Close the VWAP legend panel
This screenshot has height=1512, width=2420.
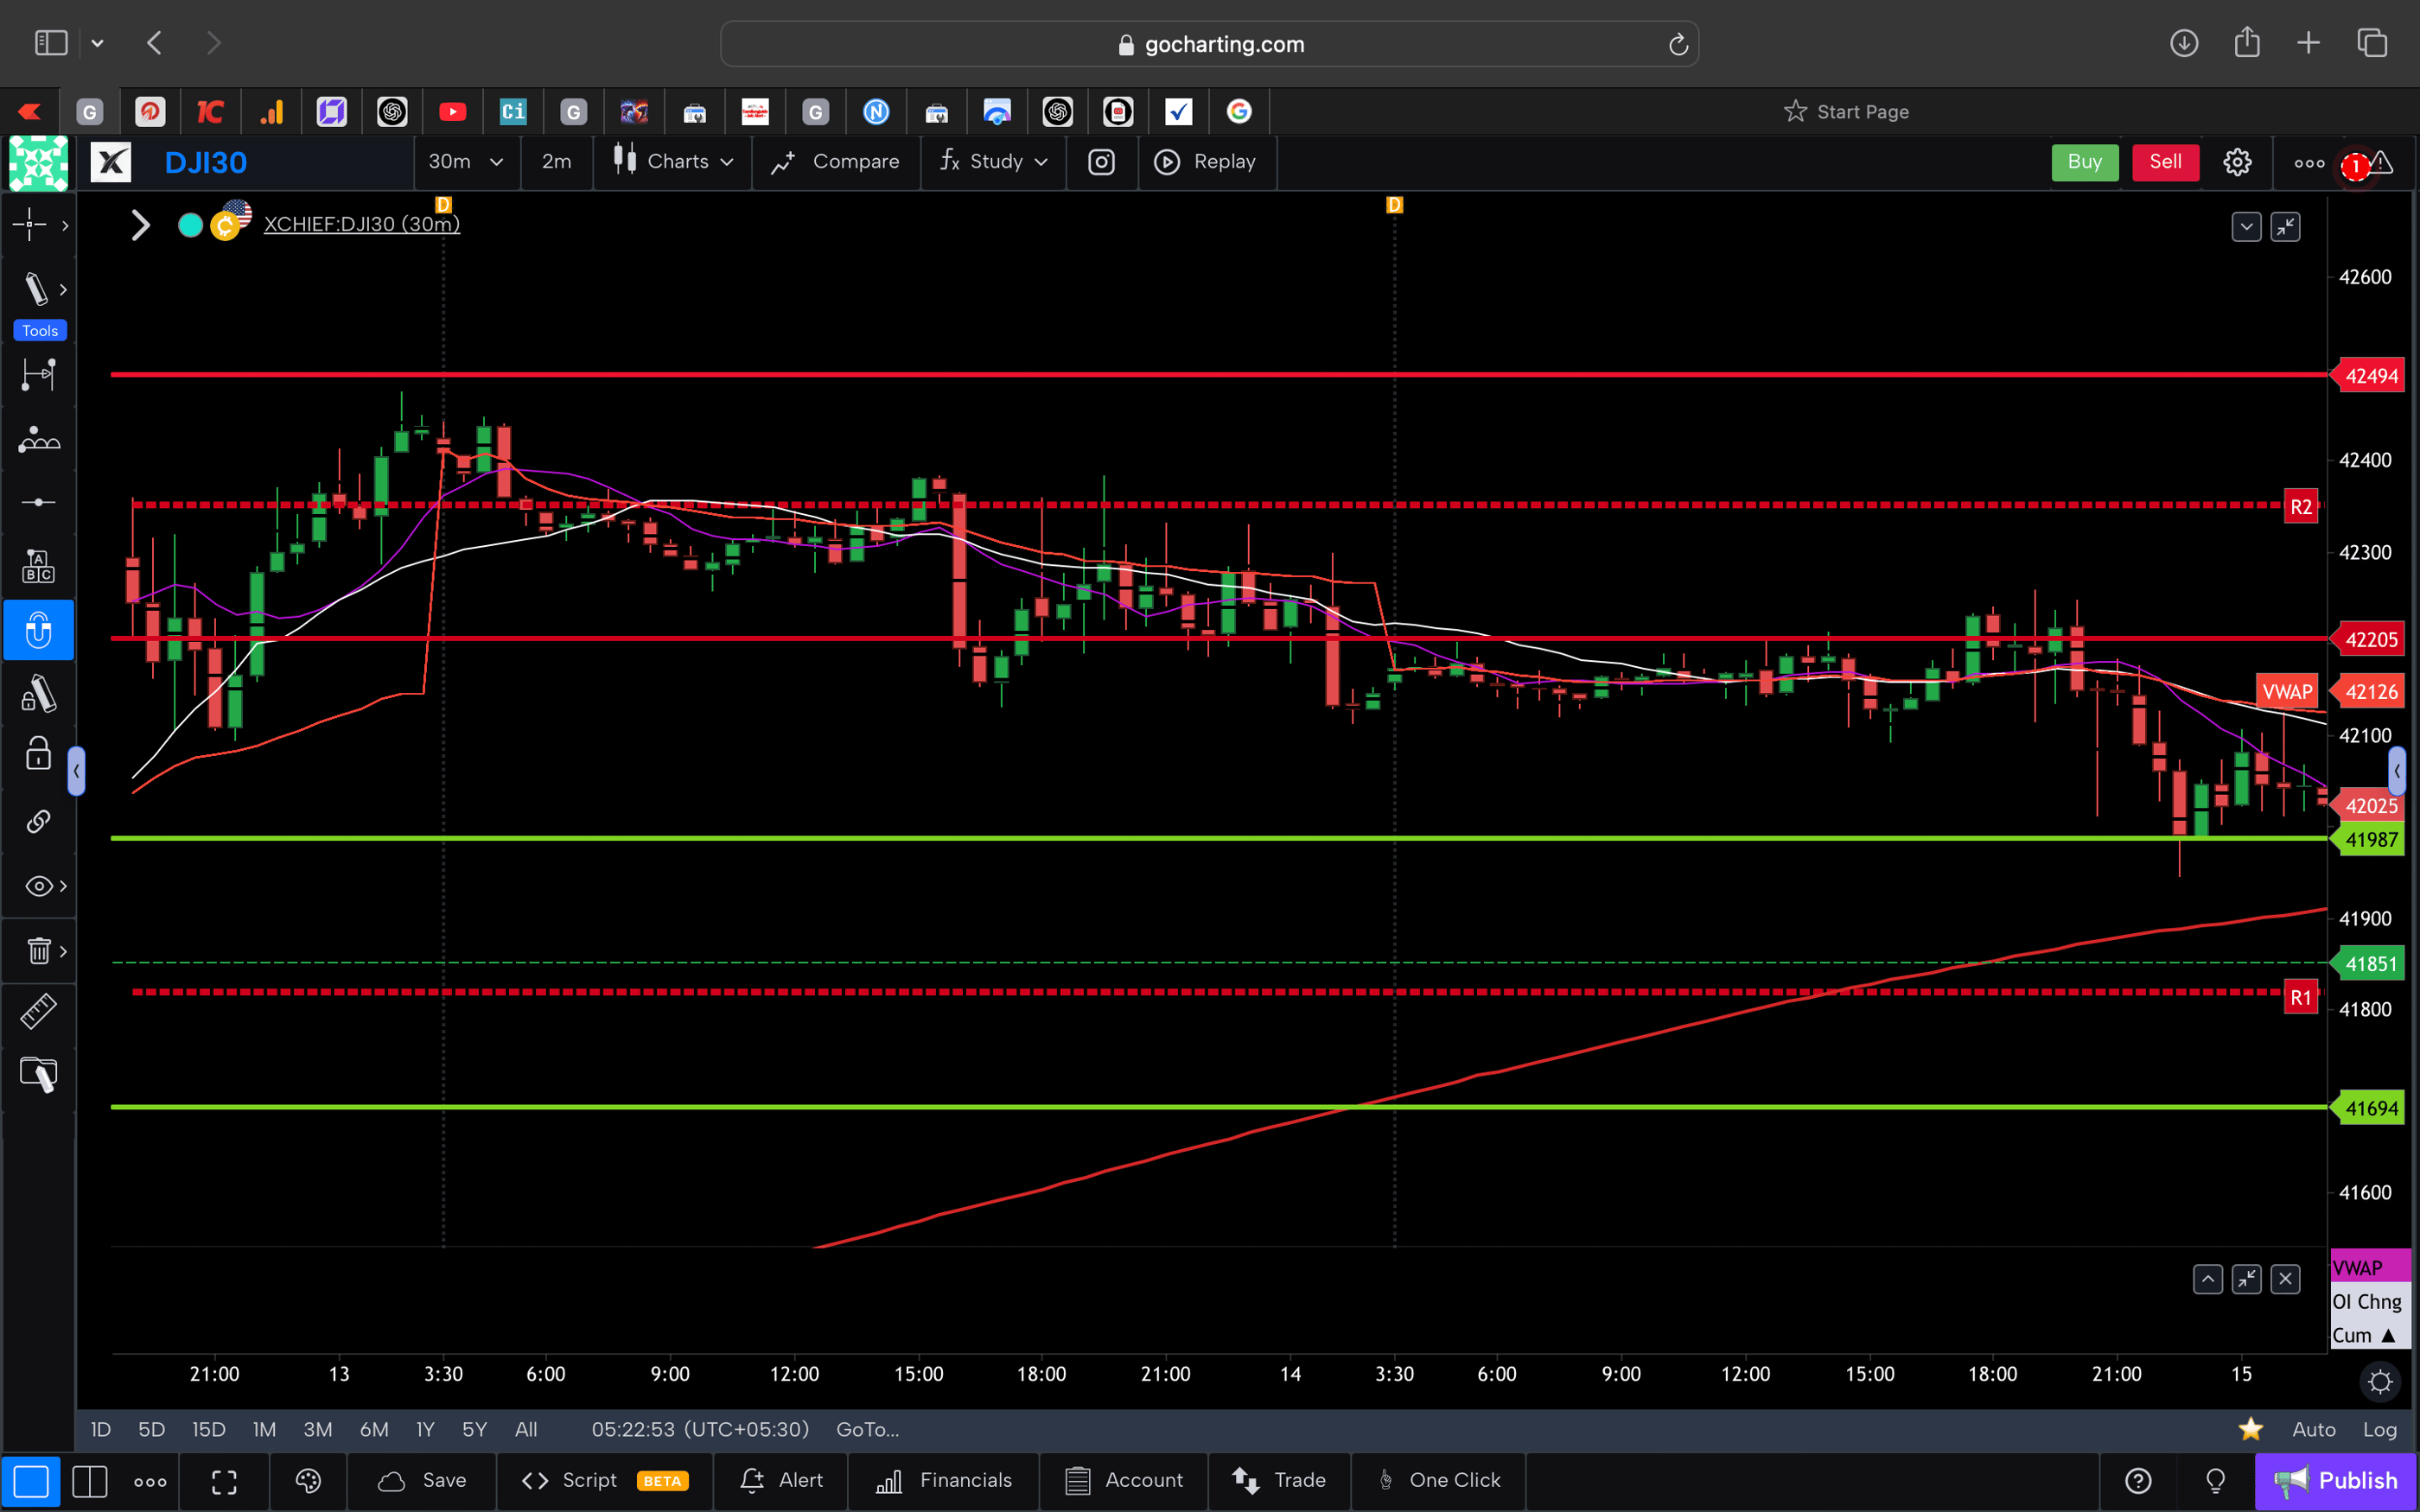(2287, 1279)
